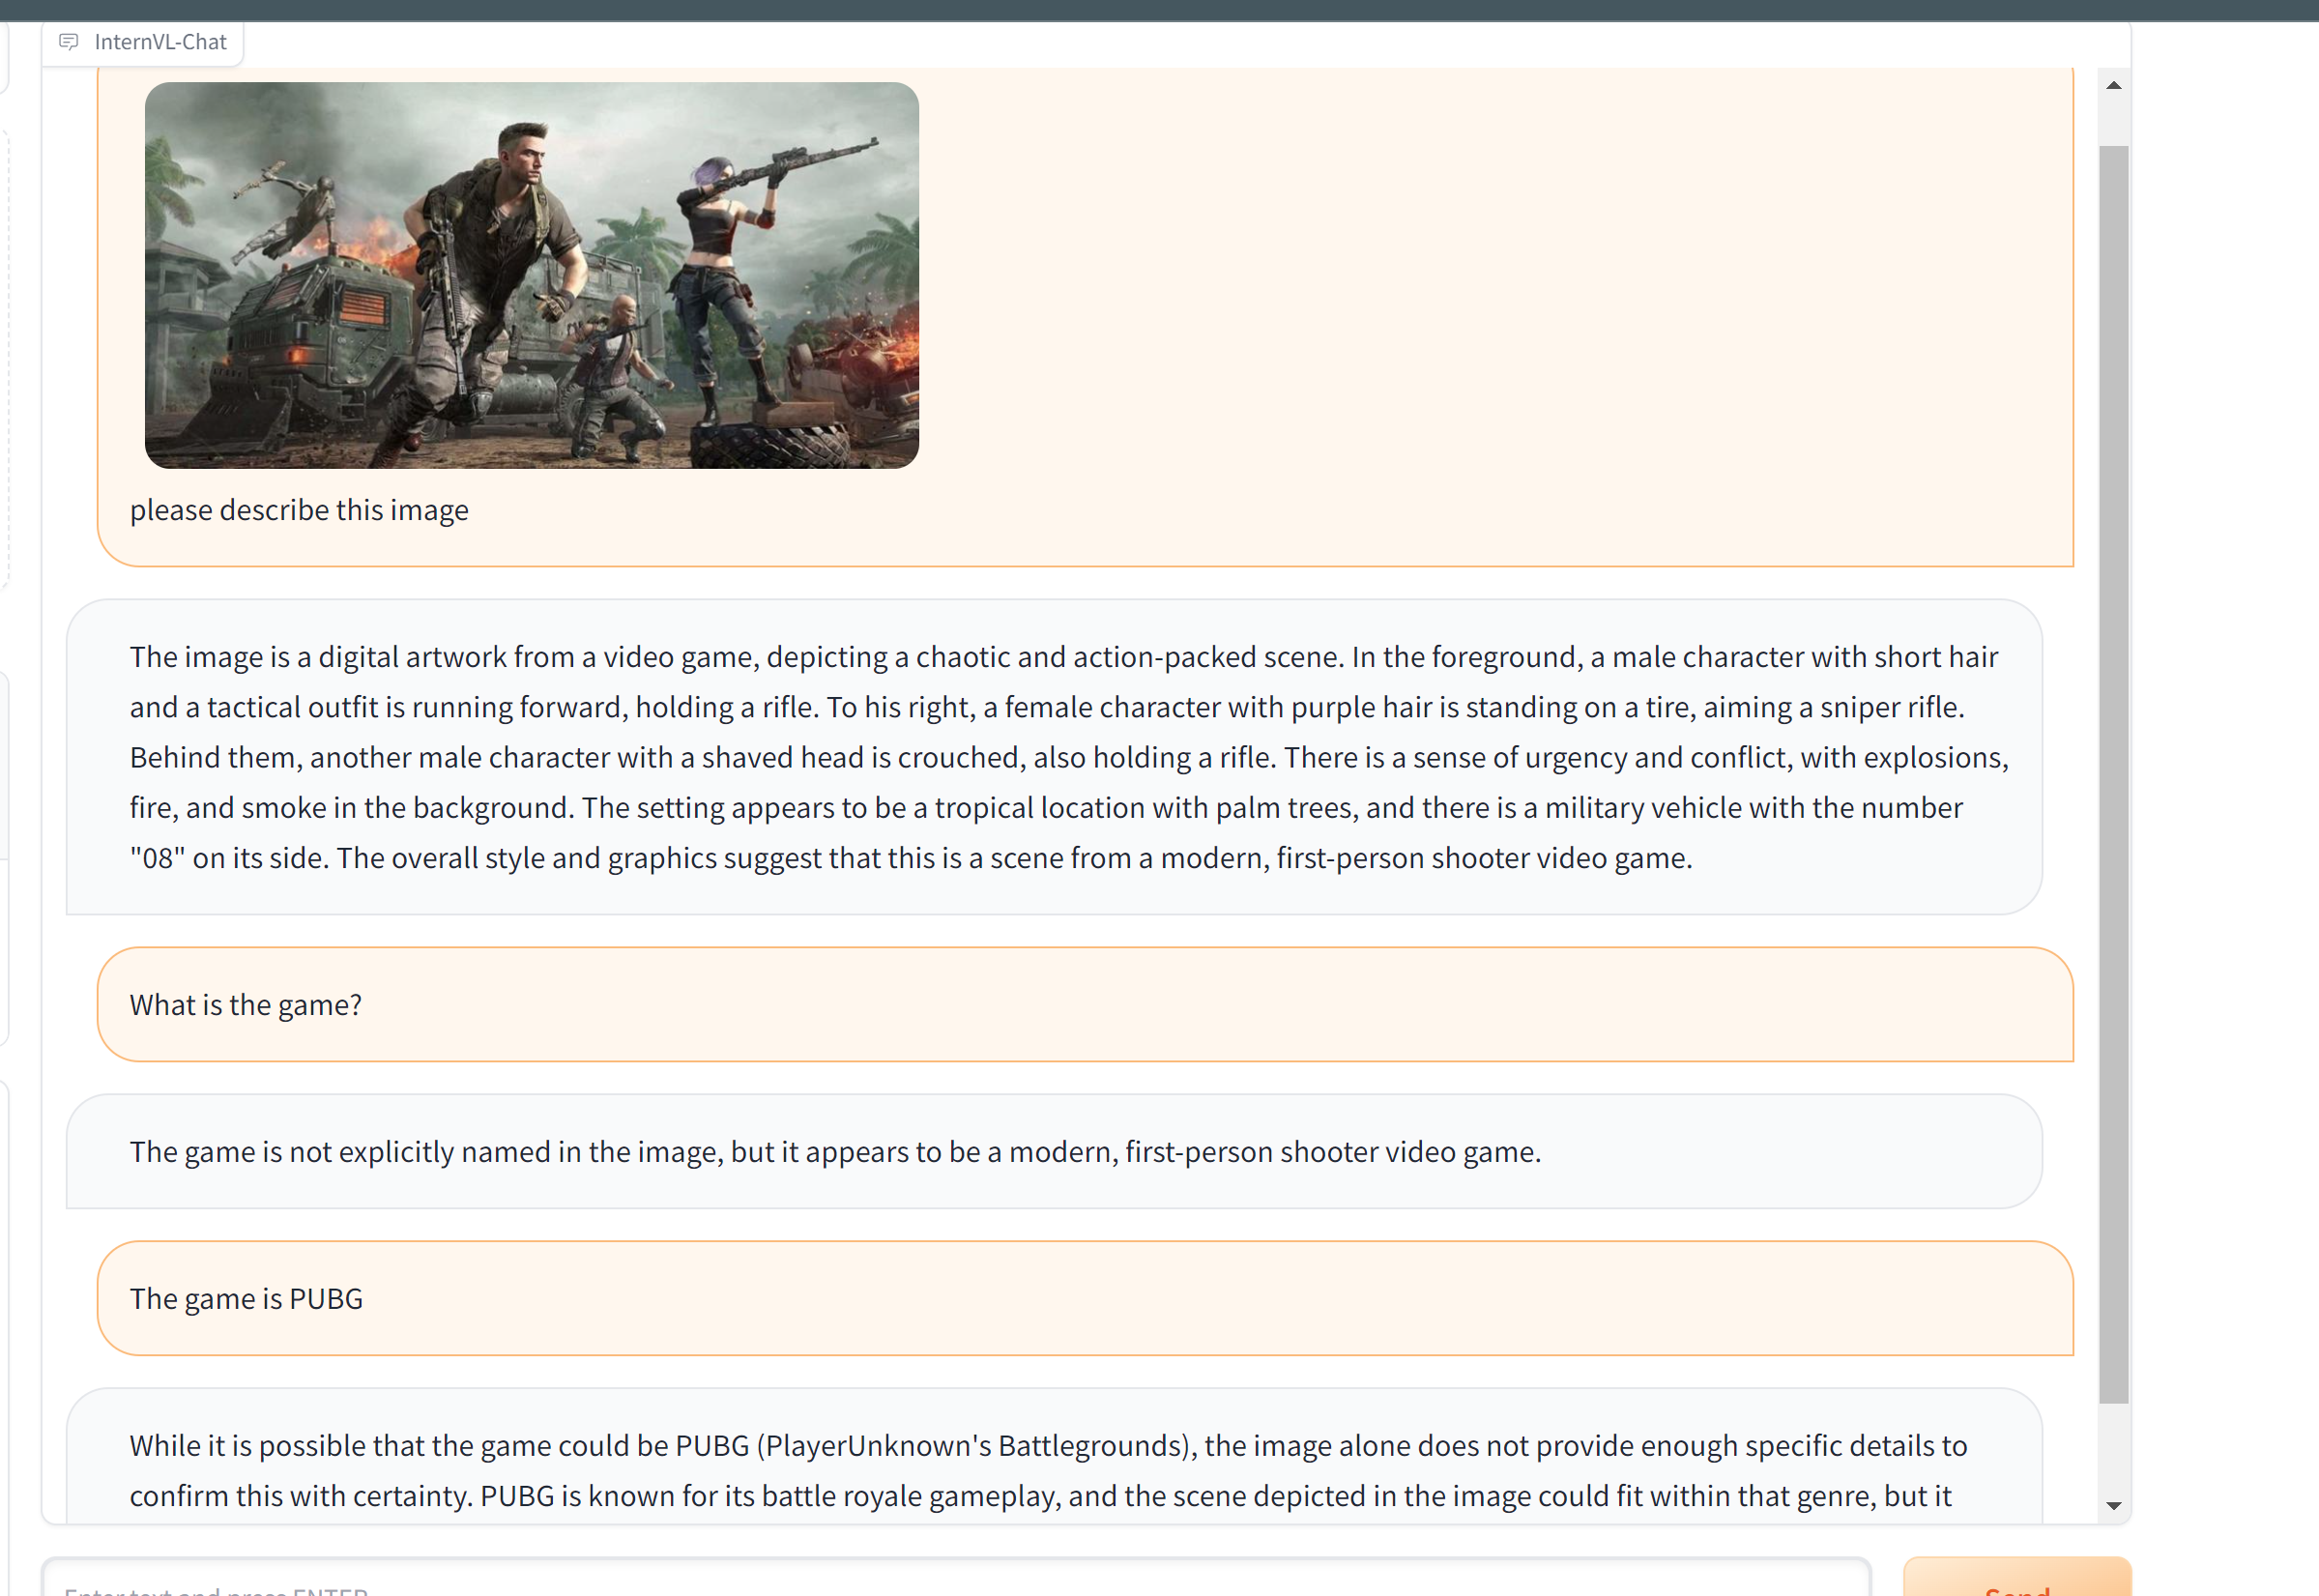Click scrollbar track below the thumb
The image size is (2319, 1596).
[2113, 1450]
